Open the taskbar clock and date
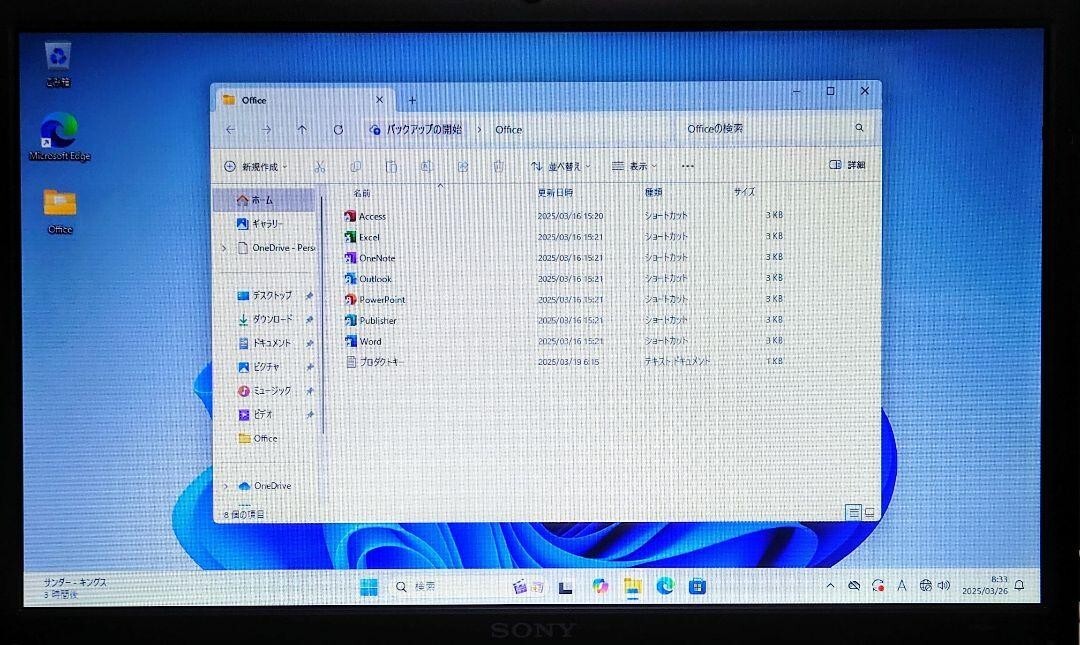The height and width of the screenshot is (645, 1080). click(984, 585)
